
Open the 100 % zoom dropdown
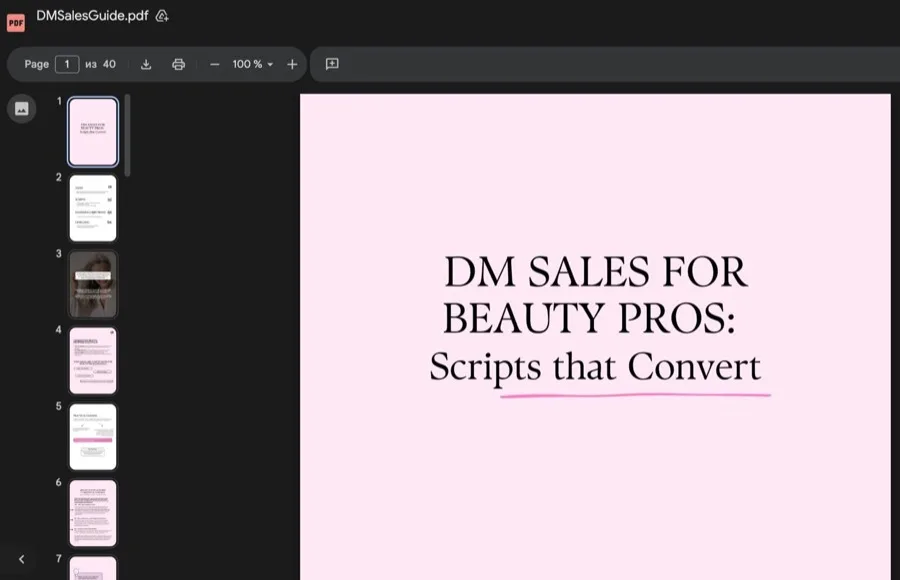253,64
